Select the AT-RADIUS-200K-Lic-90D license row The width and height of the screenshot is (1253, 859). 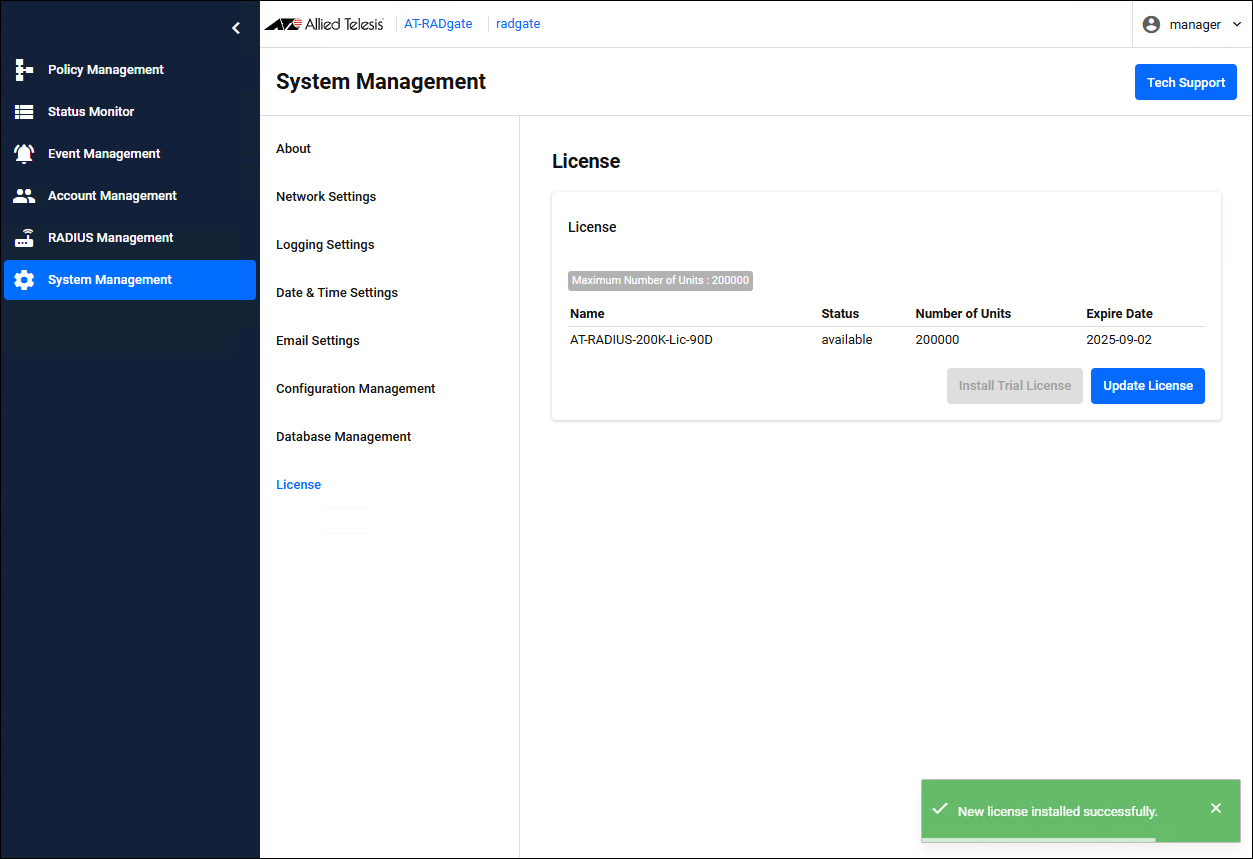coord(641,340)
